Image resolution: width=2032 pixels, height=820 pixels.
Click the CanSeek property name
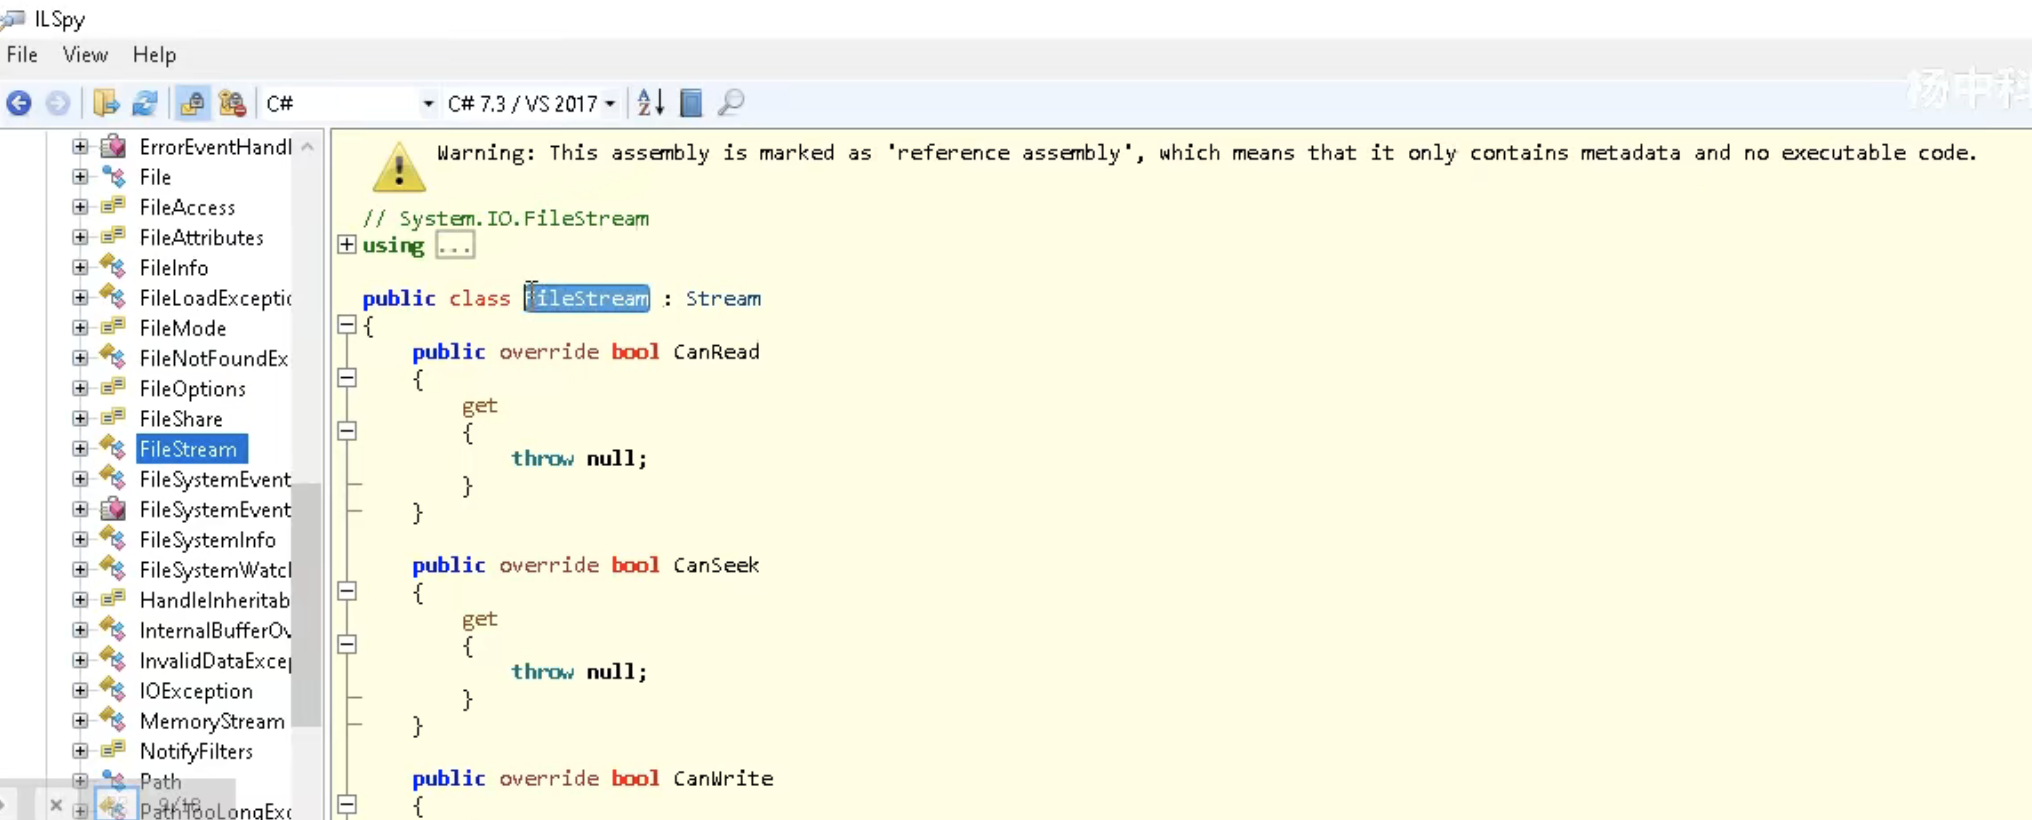click(x=716, y=565)
